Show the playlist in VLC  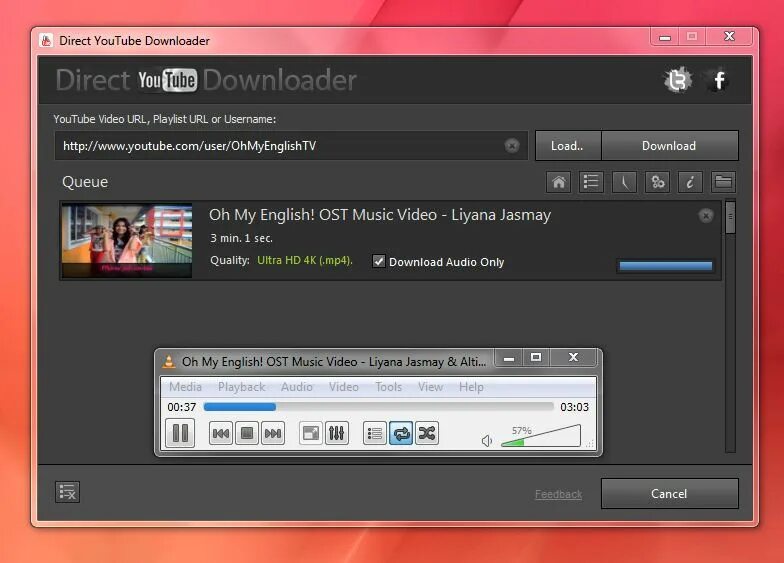374,433
